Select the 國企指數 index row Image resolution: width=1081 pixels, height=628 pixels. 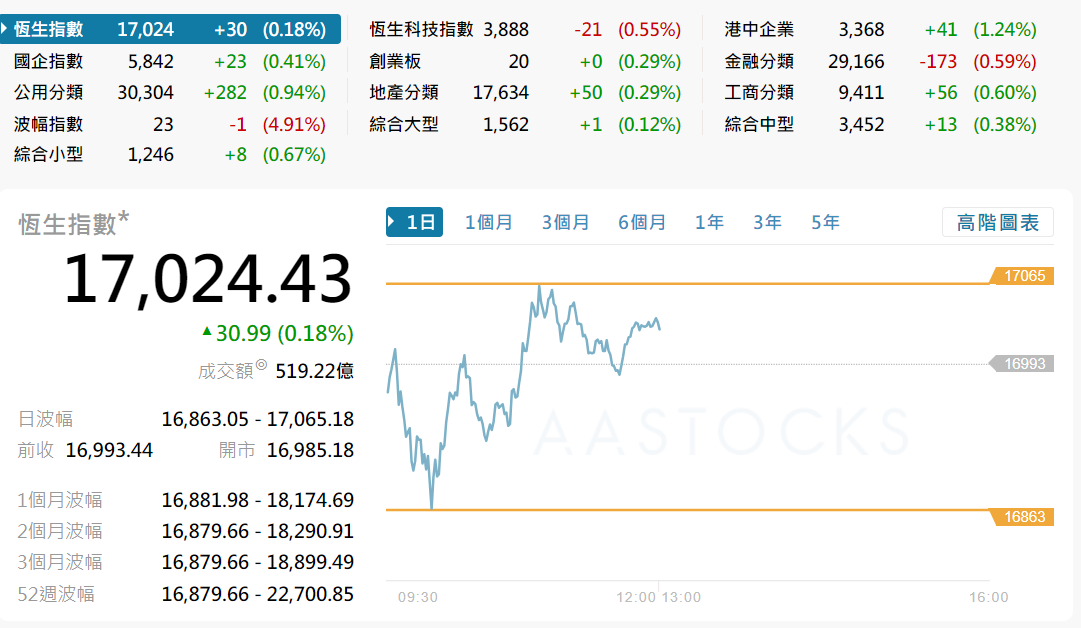click(x=49, y=61)
